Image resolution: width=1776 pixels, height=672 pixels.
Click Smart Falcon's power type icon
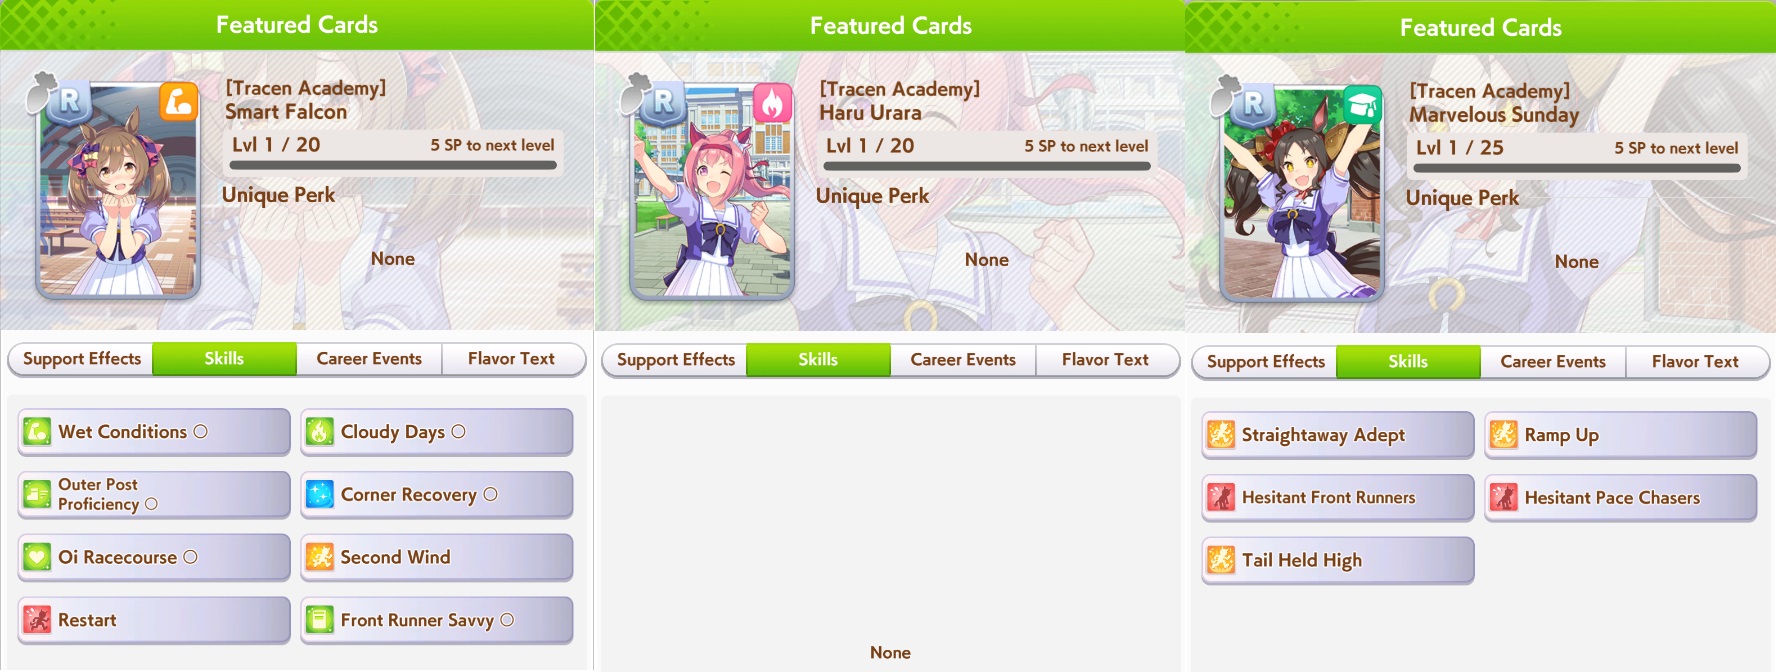(x=179, y=102)
